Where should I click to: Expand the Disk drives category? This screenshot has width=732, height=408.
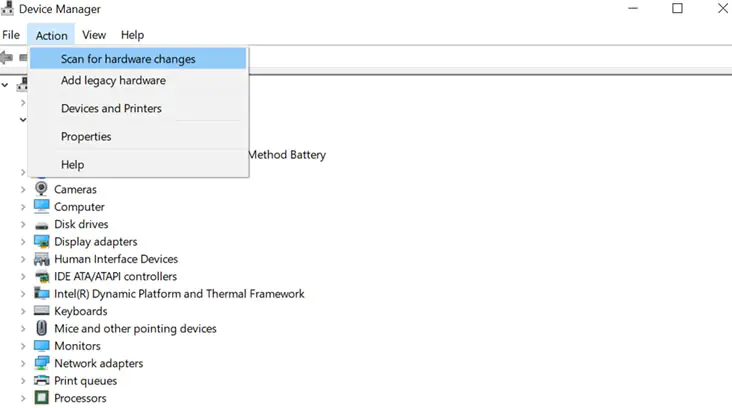pos(22,224)
